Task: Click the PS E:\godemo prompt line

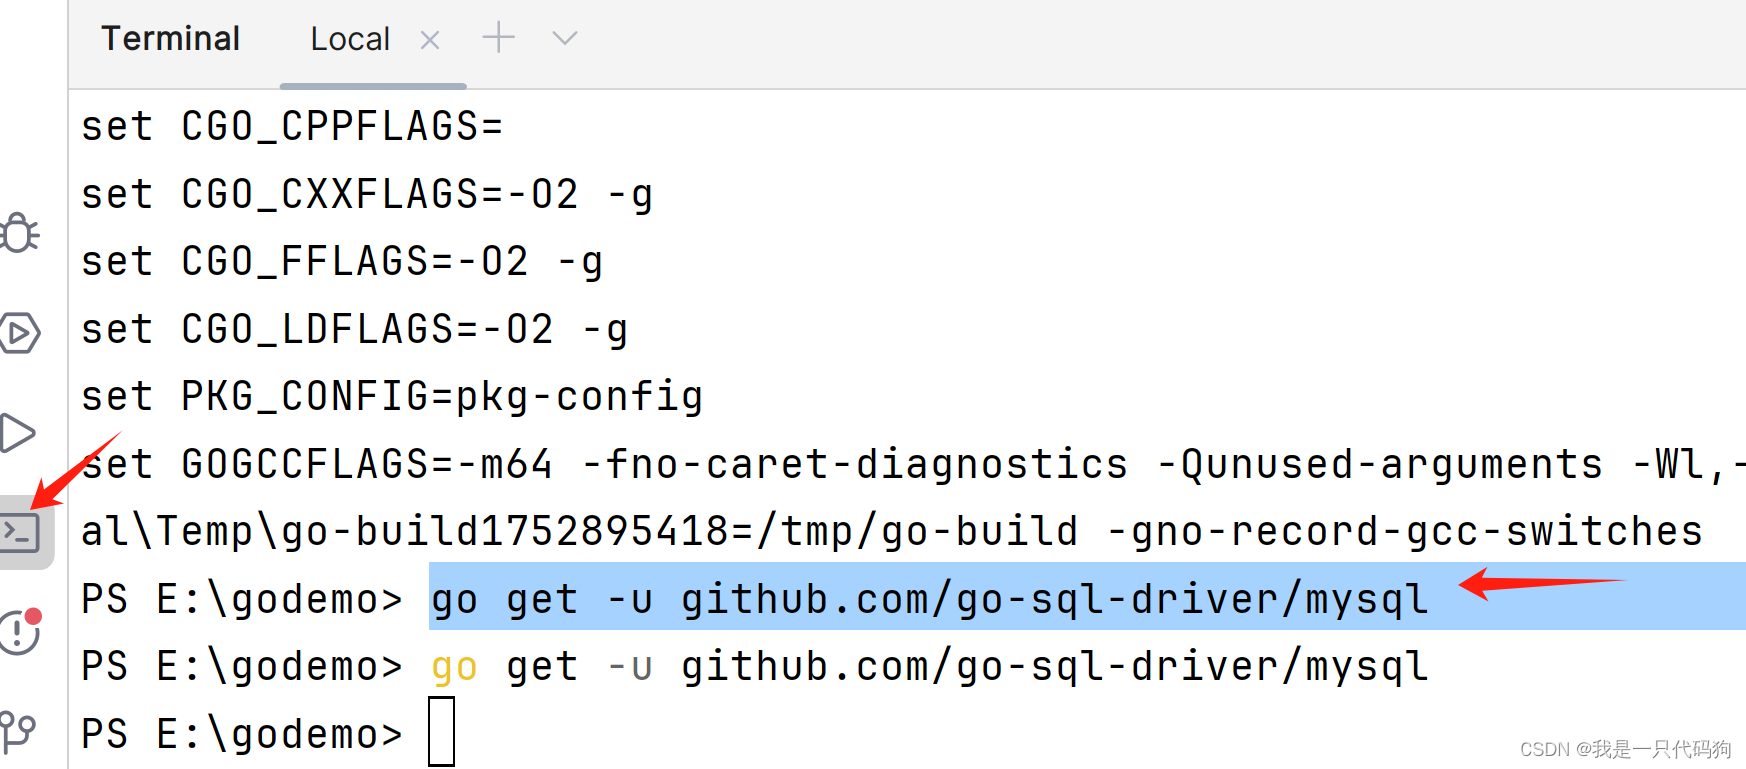Action: 240,731
